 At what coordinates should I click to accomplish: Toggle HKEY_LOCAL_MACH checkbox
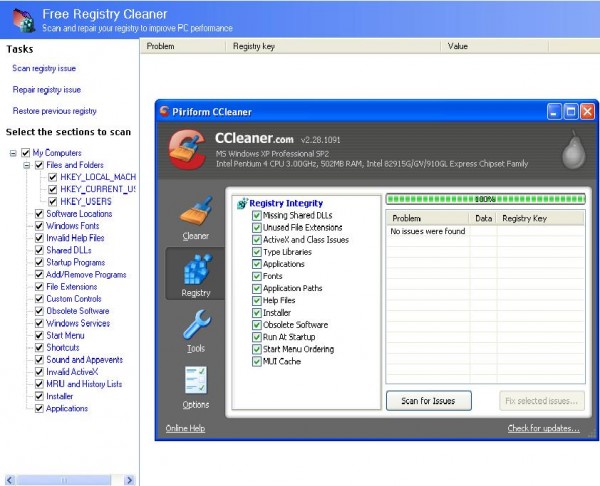pyautogui.click(x=53, y=177)
